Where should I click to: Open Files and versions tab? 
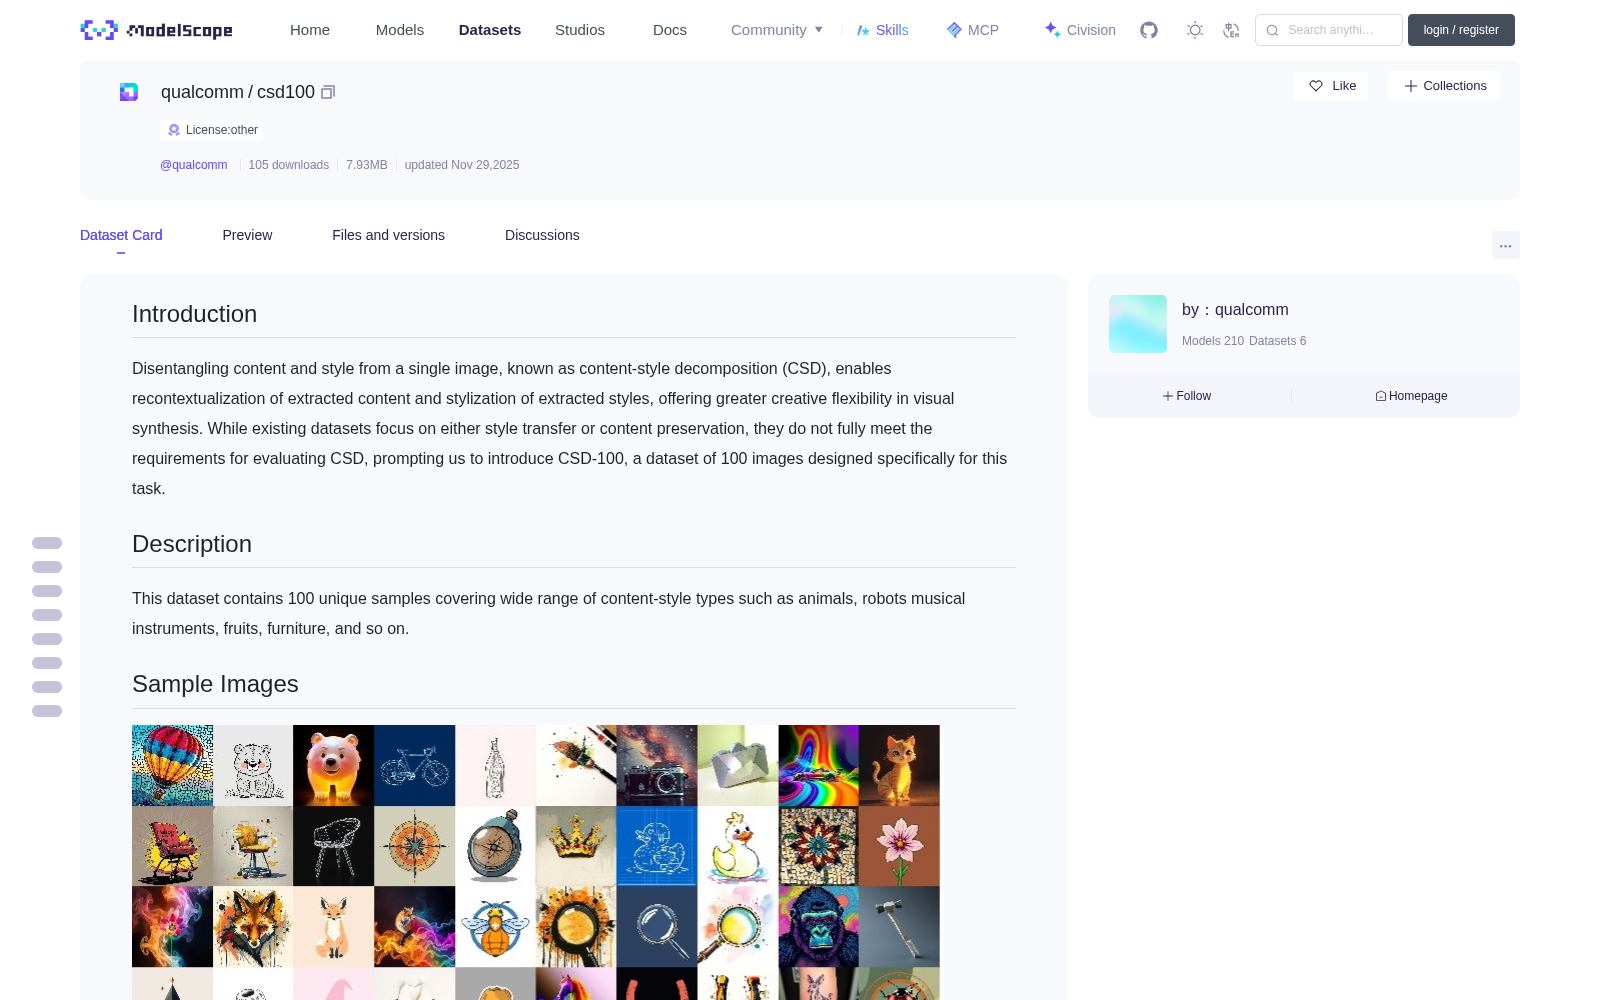[x=388, y=235]
